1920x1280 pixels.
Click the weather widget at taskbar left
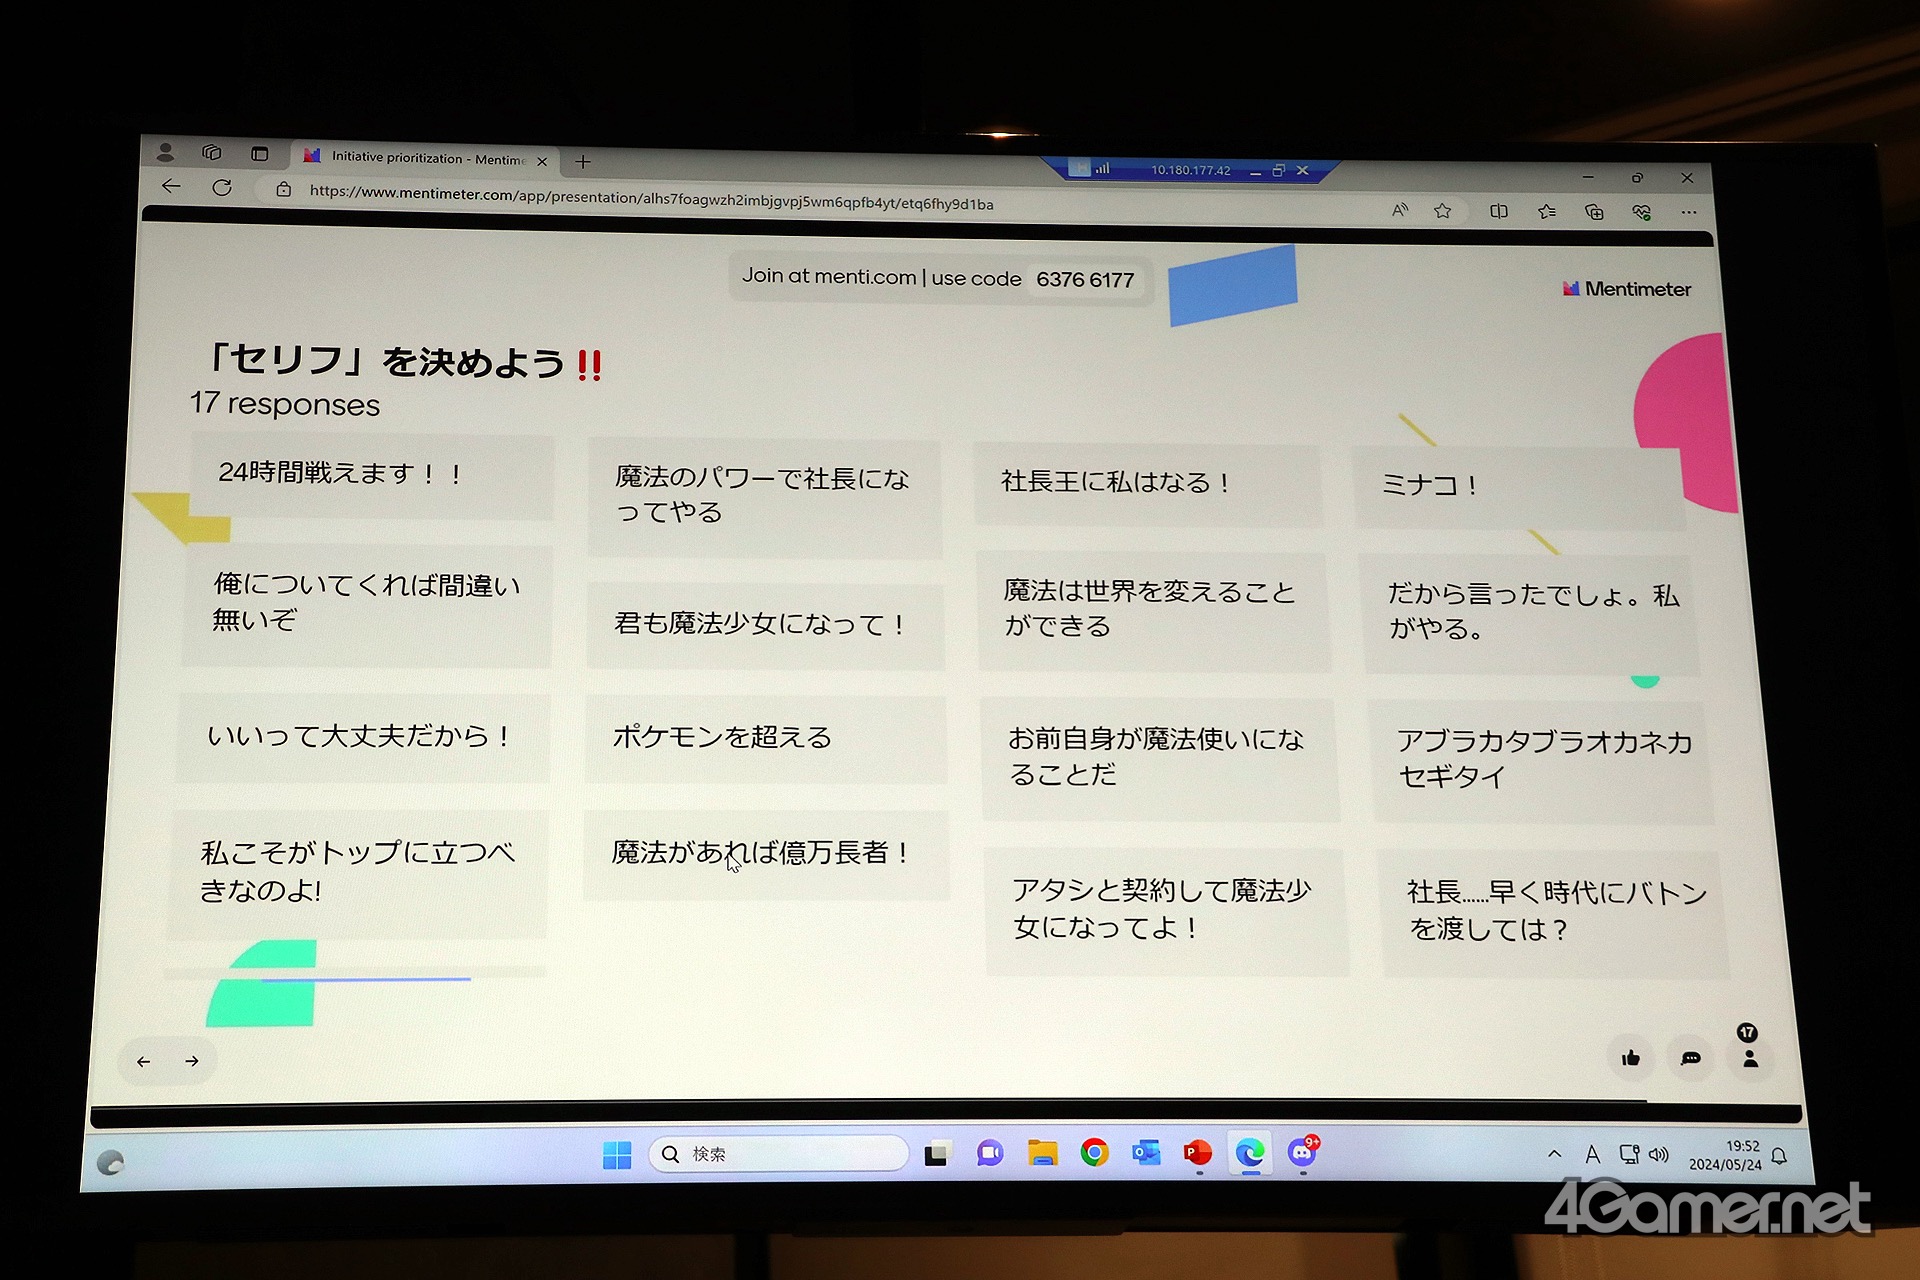click(x=110, y=1162)
